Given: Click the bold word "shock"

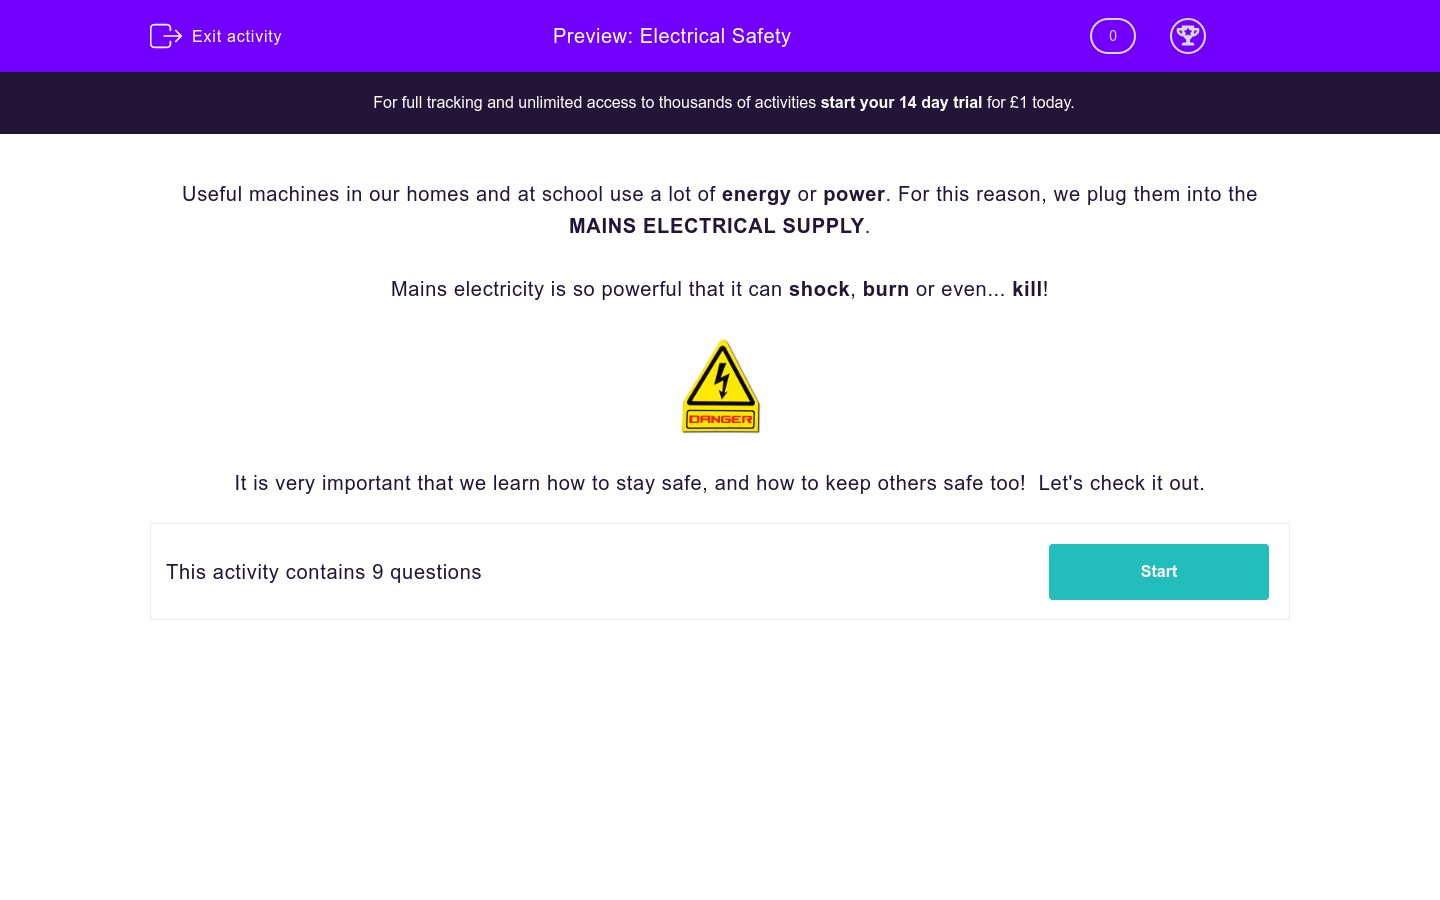Looking at the screenshot, I should tap(819, 289).
